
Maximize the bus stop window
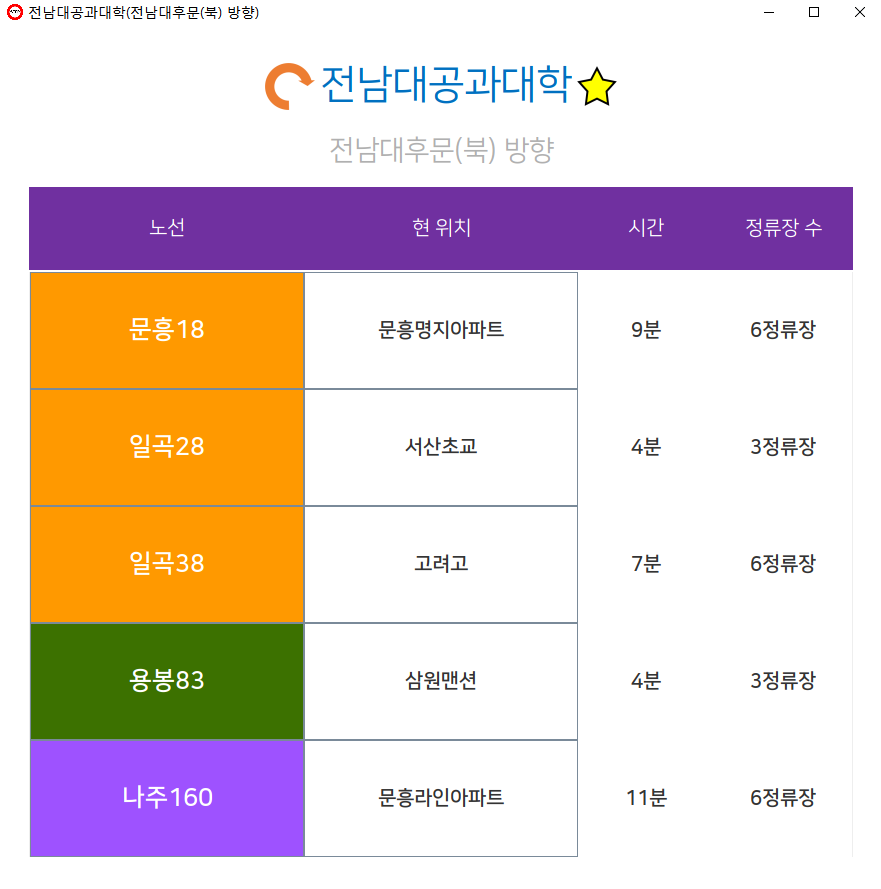(x=814, y=12)
